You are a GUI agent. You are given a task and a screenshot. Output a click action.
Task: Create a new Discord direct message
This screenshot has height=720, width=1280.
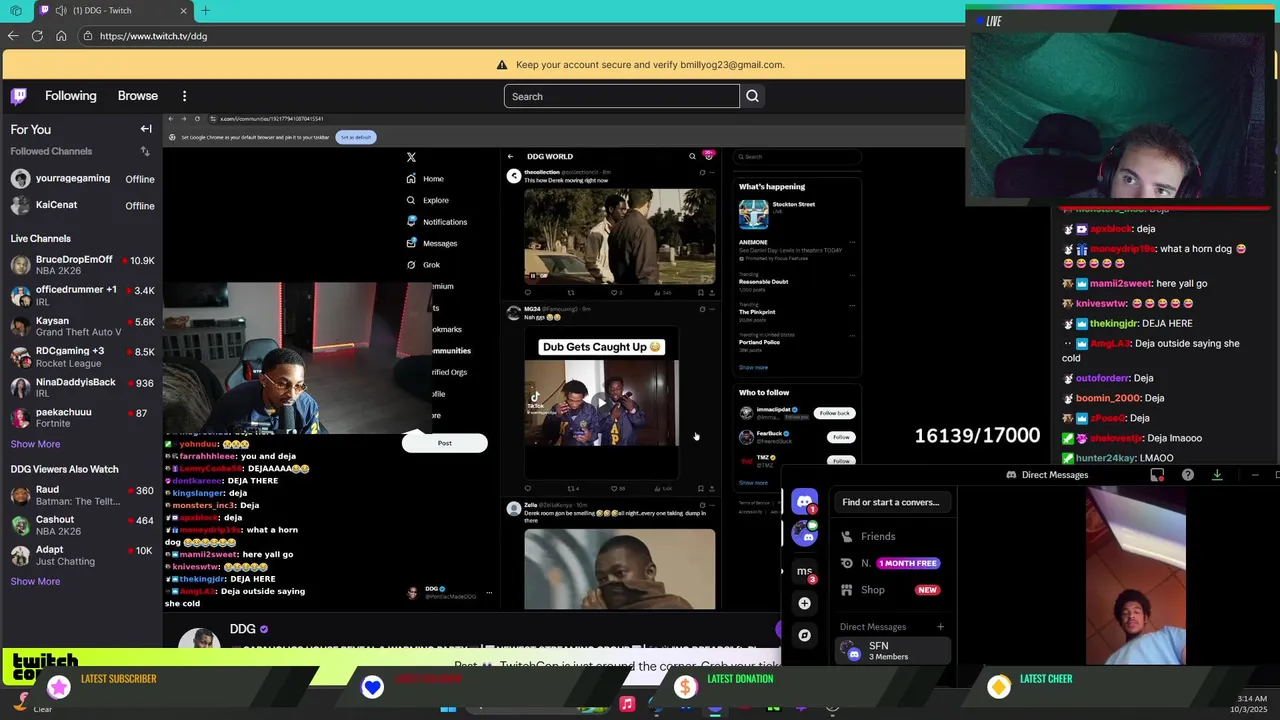point(940,627)
